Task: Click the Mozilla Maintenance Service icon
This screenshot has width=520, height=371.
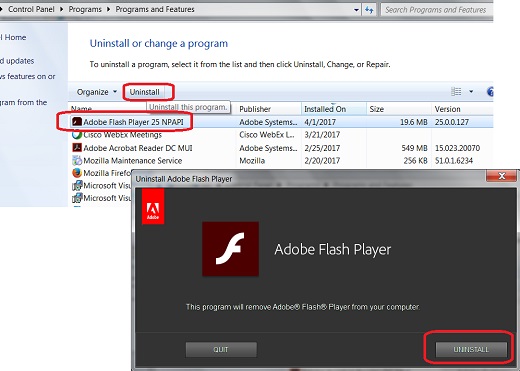Action: [x=77, y=161]
